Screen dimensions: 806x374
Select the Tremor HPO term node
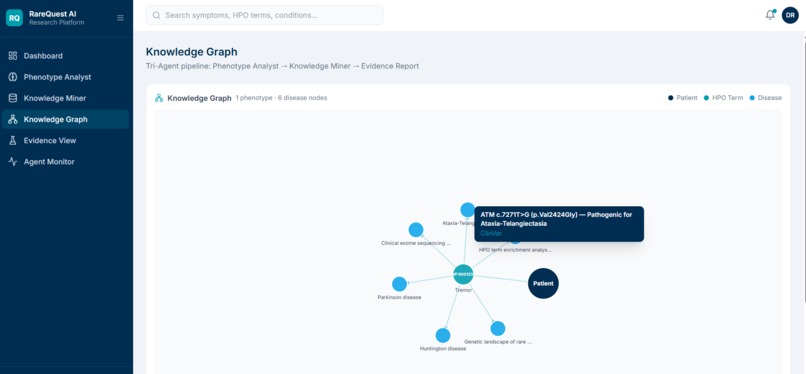click(x=463, y=274)
